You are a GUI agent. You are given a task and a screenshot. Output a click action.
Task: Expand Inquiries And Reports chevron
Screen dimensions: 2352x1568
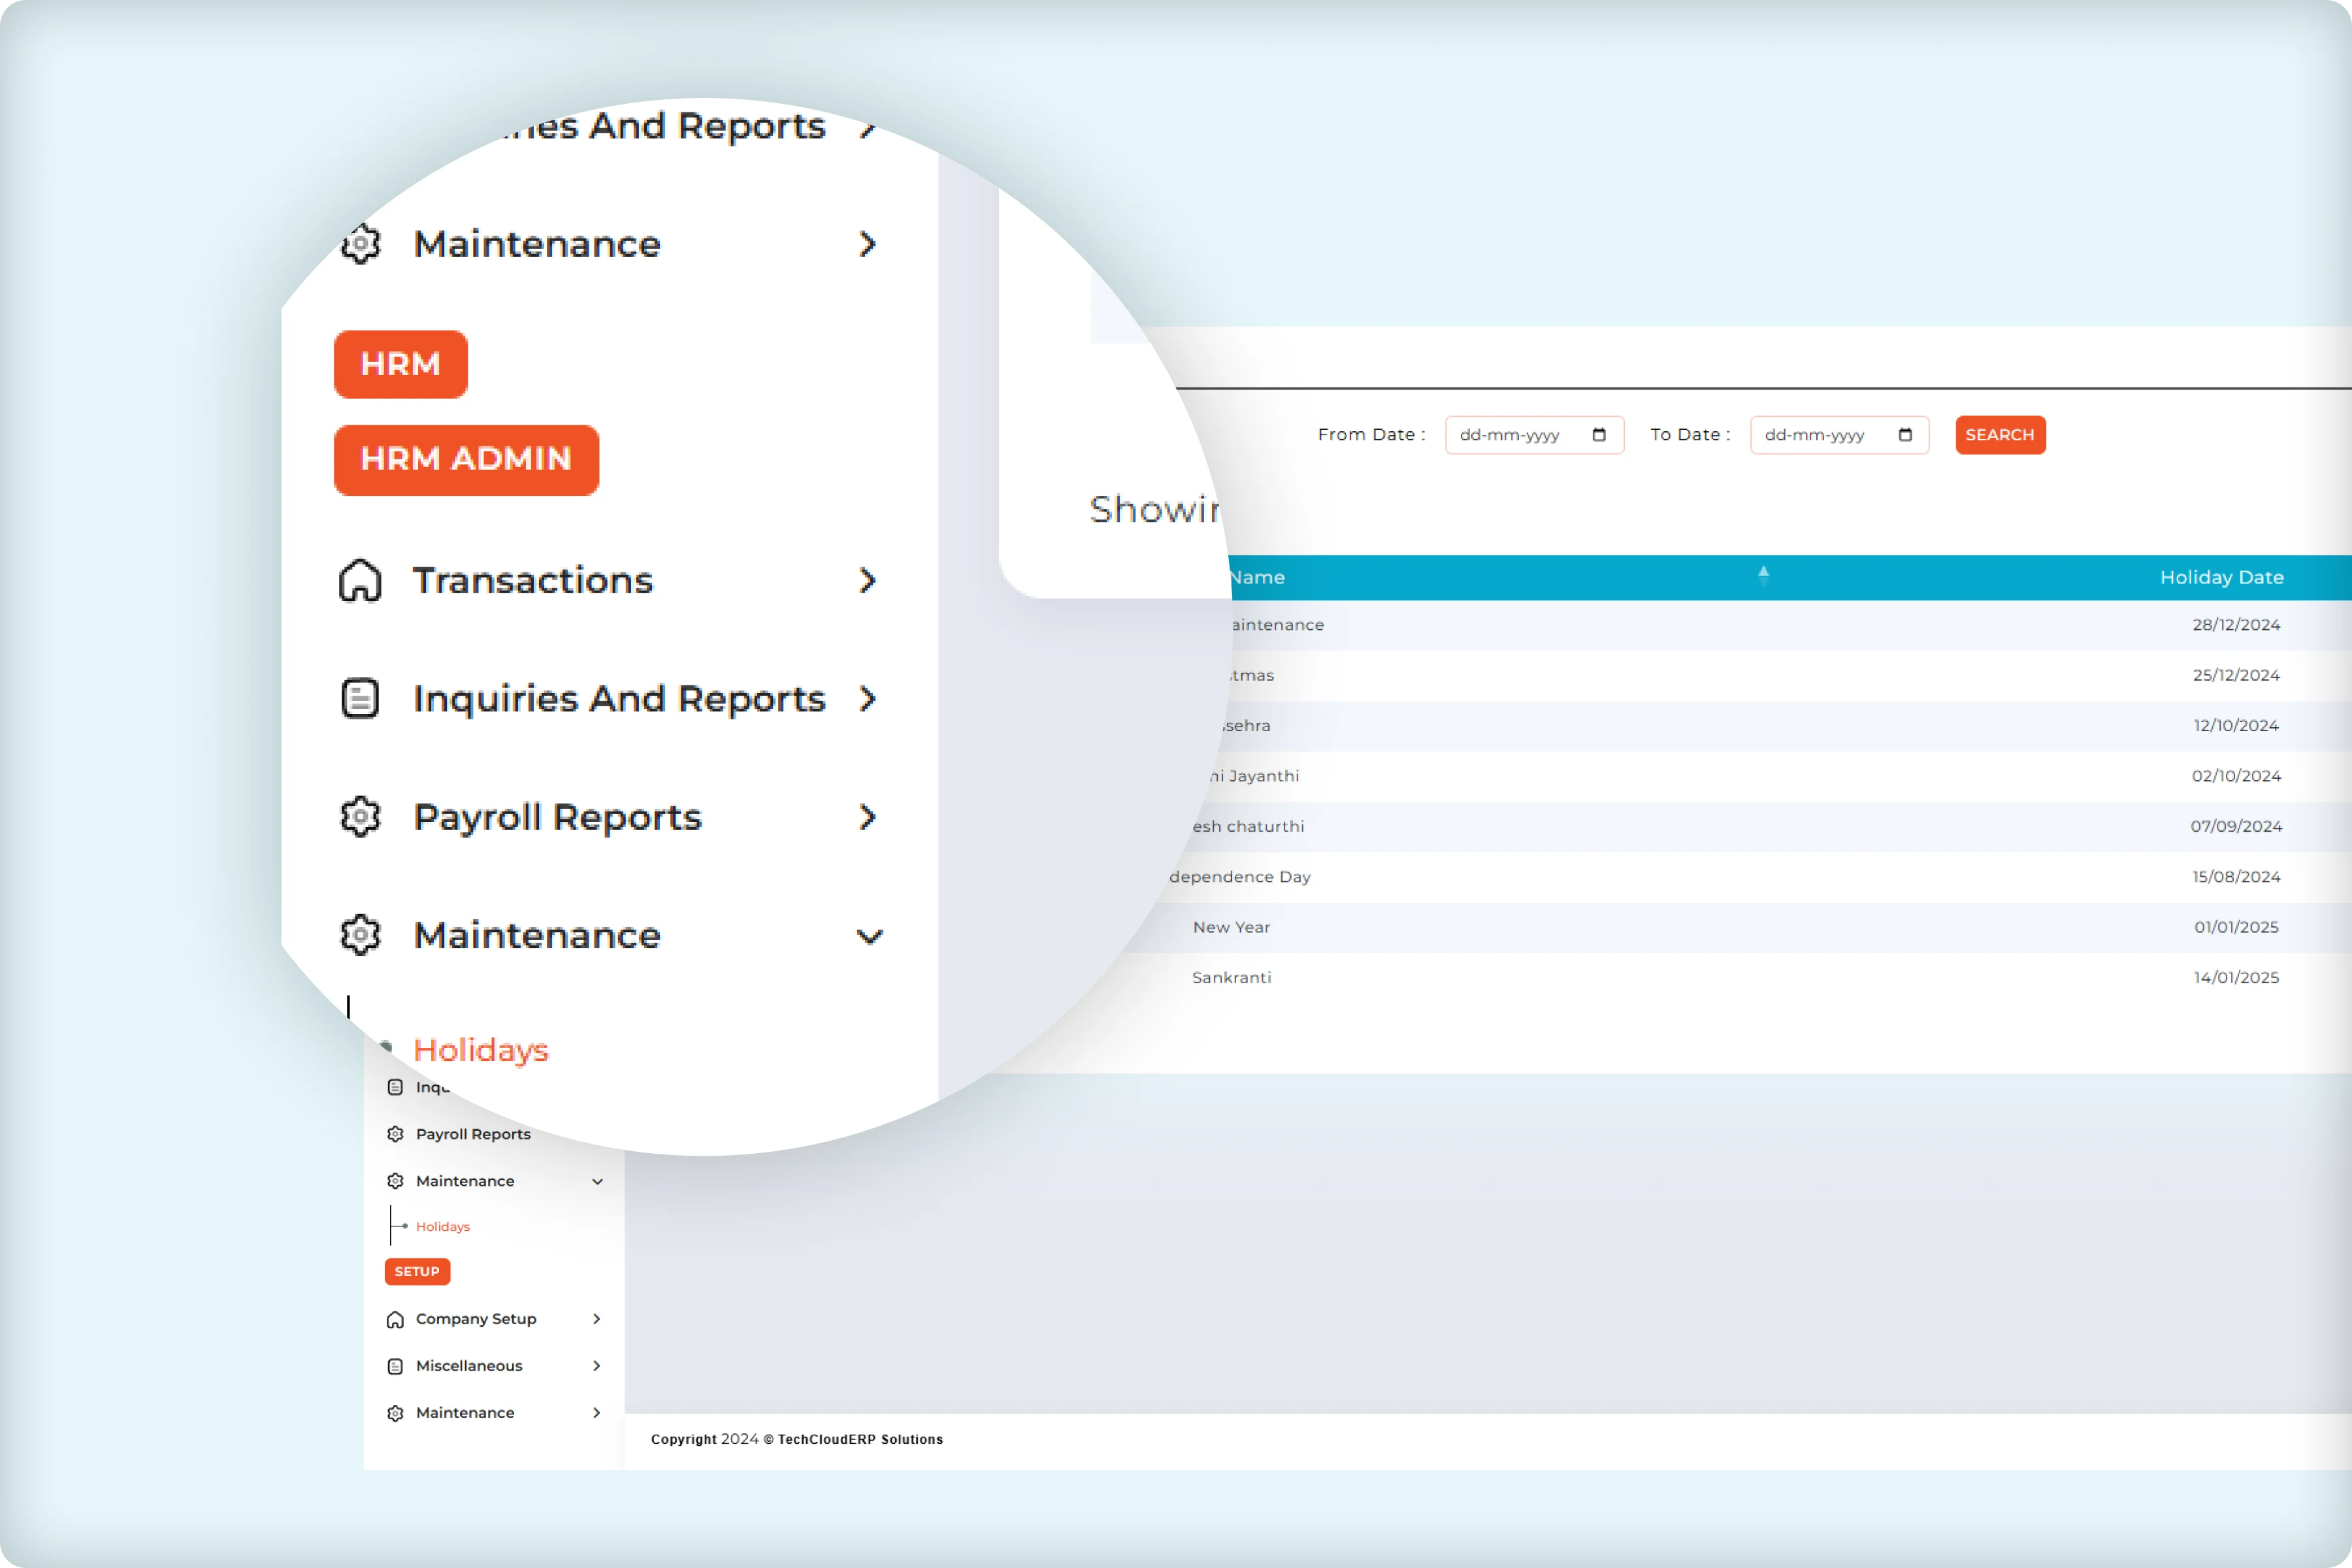point(867,698)
